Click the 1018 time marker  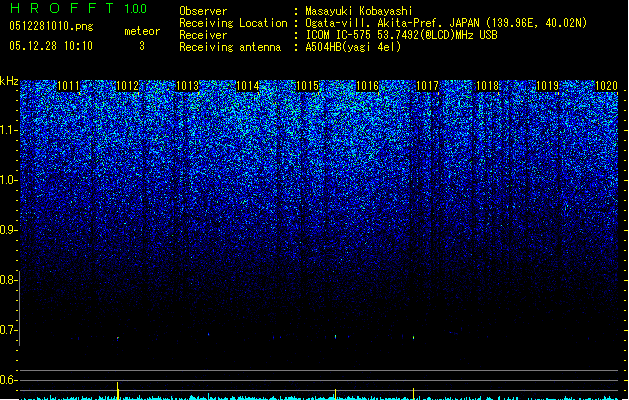coord(487,86)
